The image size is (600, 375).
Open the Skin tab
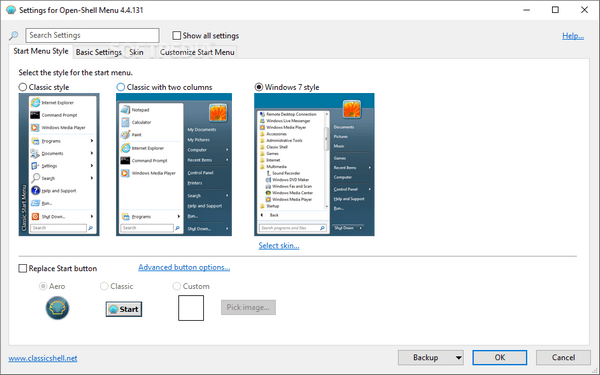click(136, 52)
